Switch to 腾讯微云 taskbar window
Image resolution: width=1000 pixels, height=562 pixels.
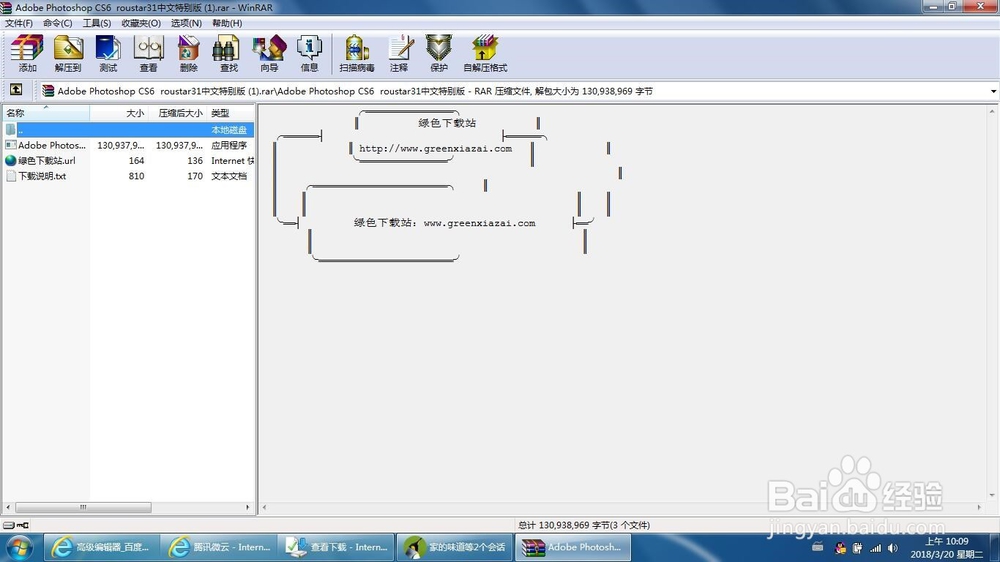pos(219,547)
